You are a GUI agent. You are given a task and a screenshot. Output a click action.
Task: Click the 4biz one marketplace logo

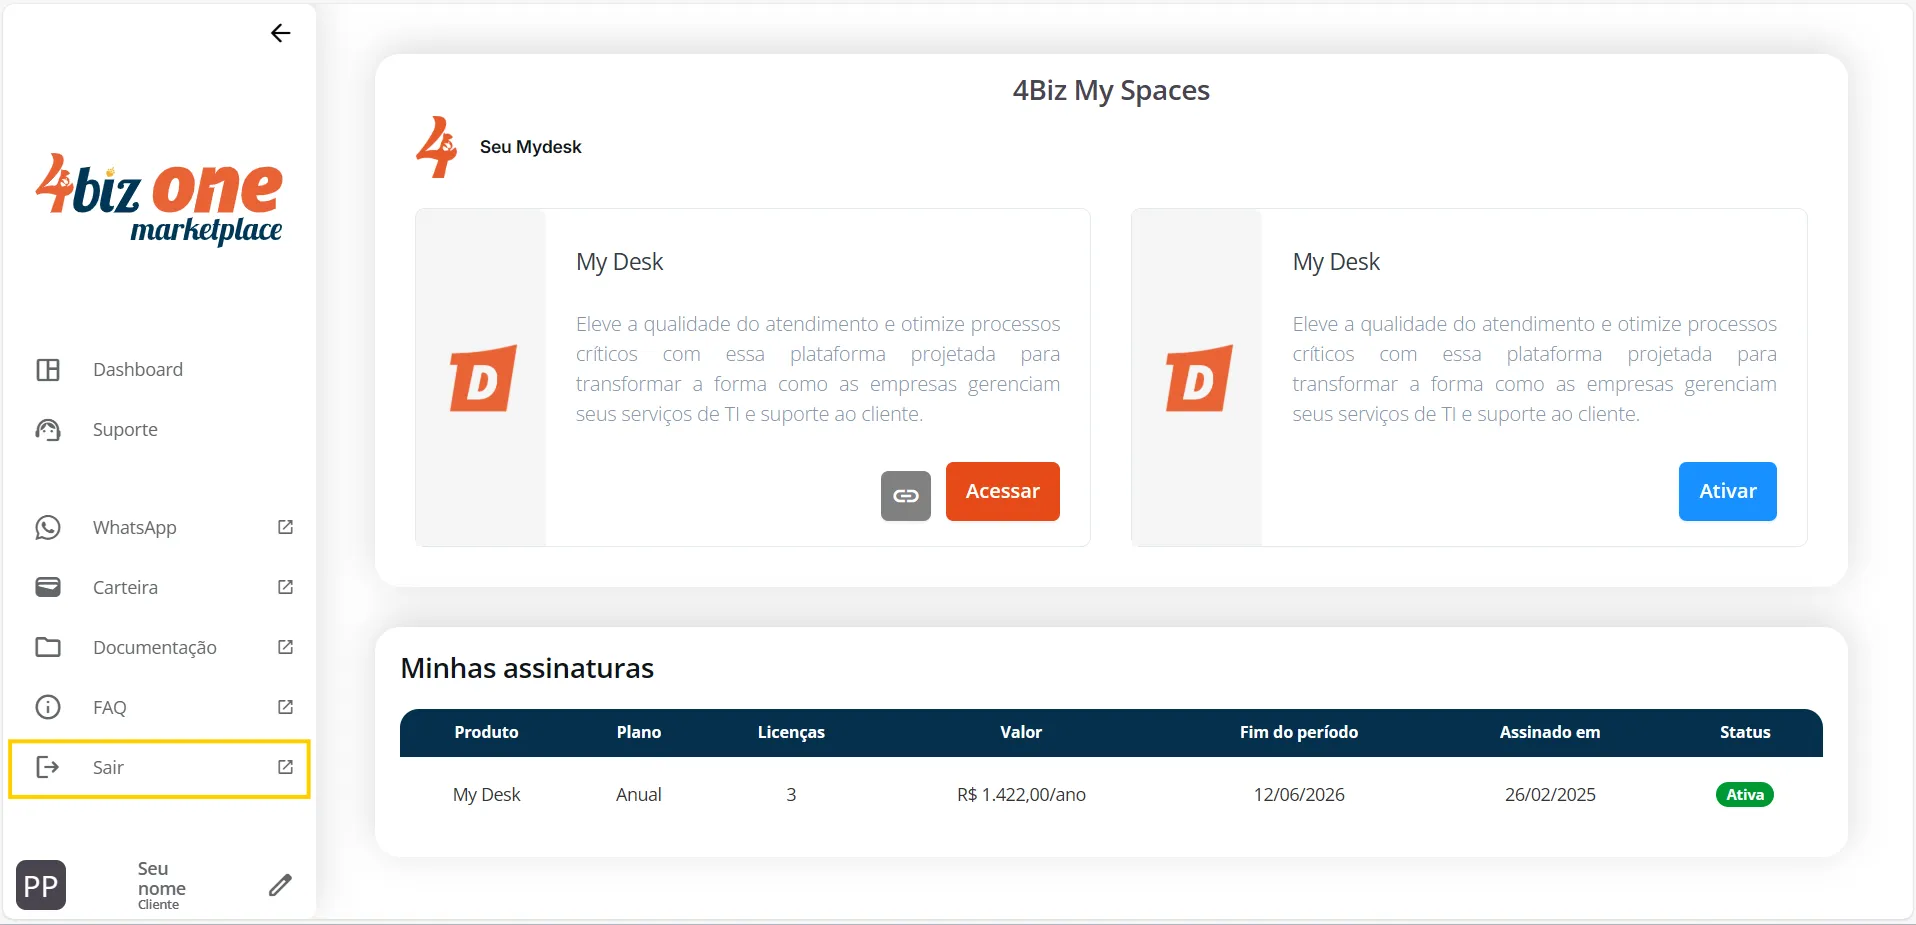point(160,199)
